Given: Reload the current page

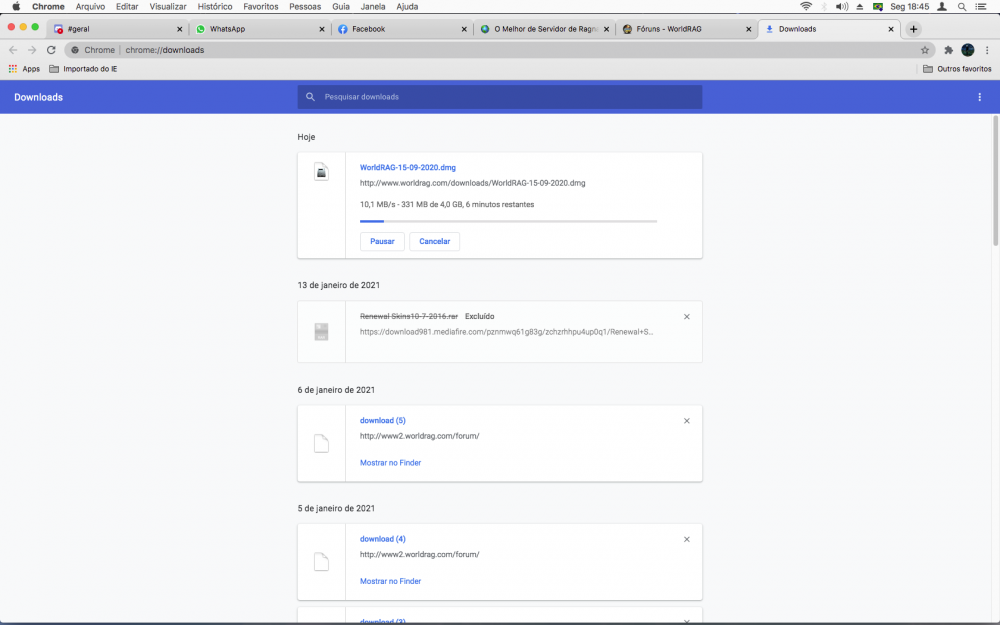Looking at the screenshot, I should [x=51, y=50].
